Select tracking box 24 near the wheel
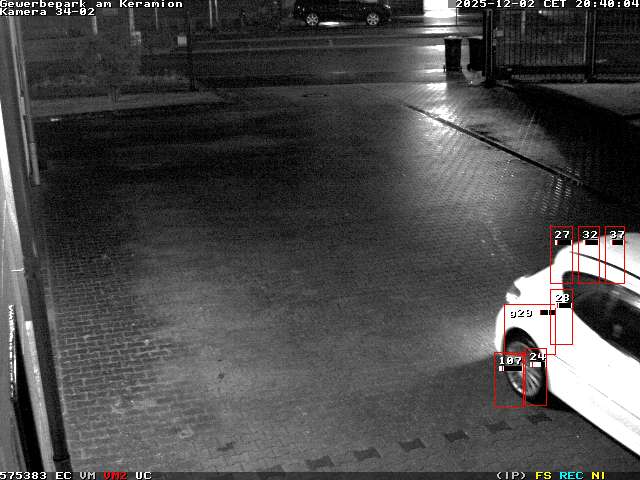This screenshot has width=640, height=480. [536, 378]
